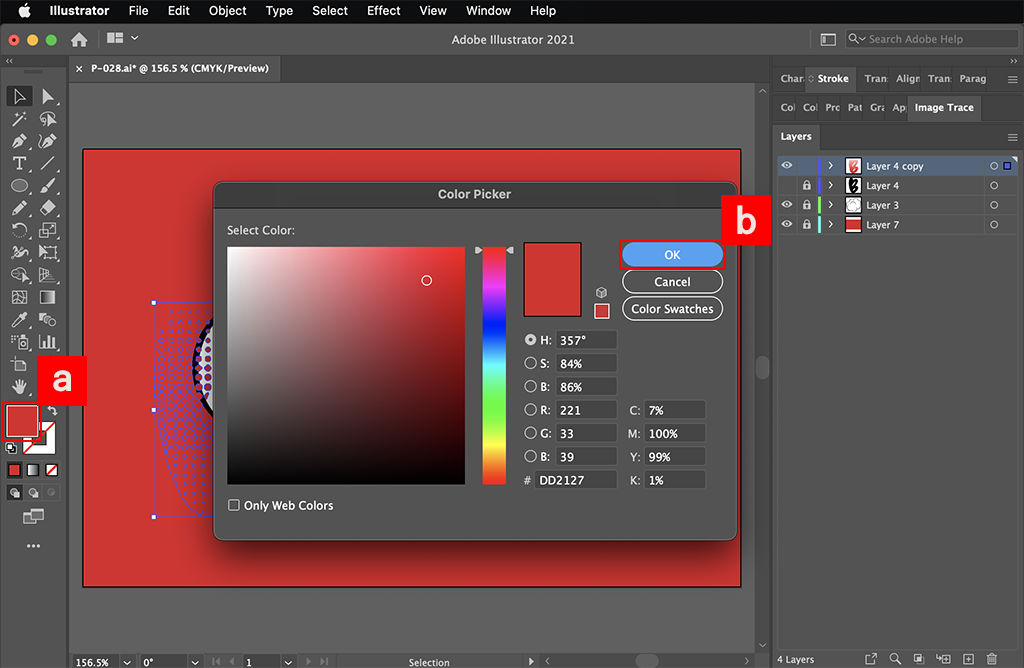Image resolution: width=1024 pixels, height=668 pixels.
Task: Confirm color with OK button
Action: click(672, 255)
